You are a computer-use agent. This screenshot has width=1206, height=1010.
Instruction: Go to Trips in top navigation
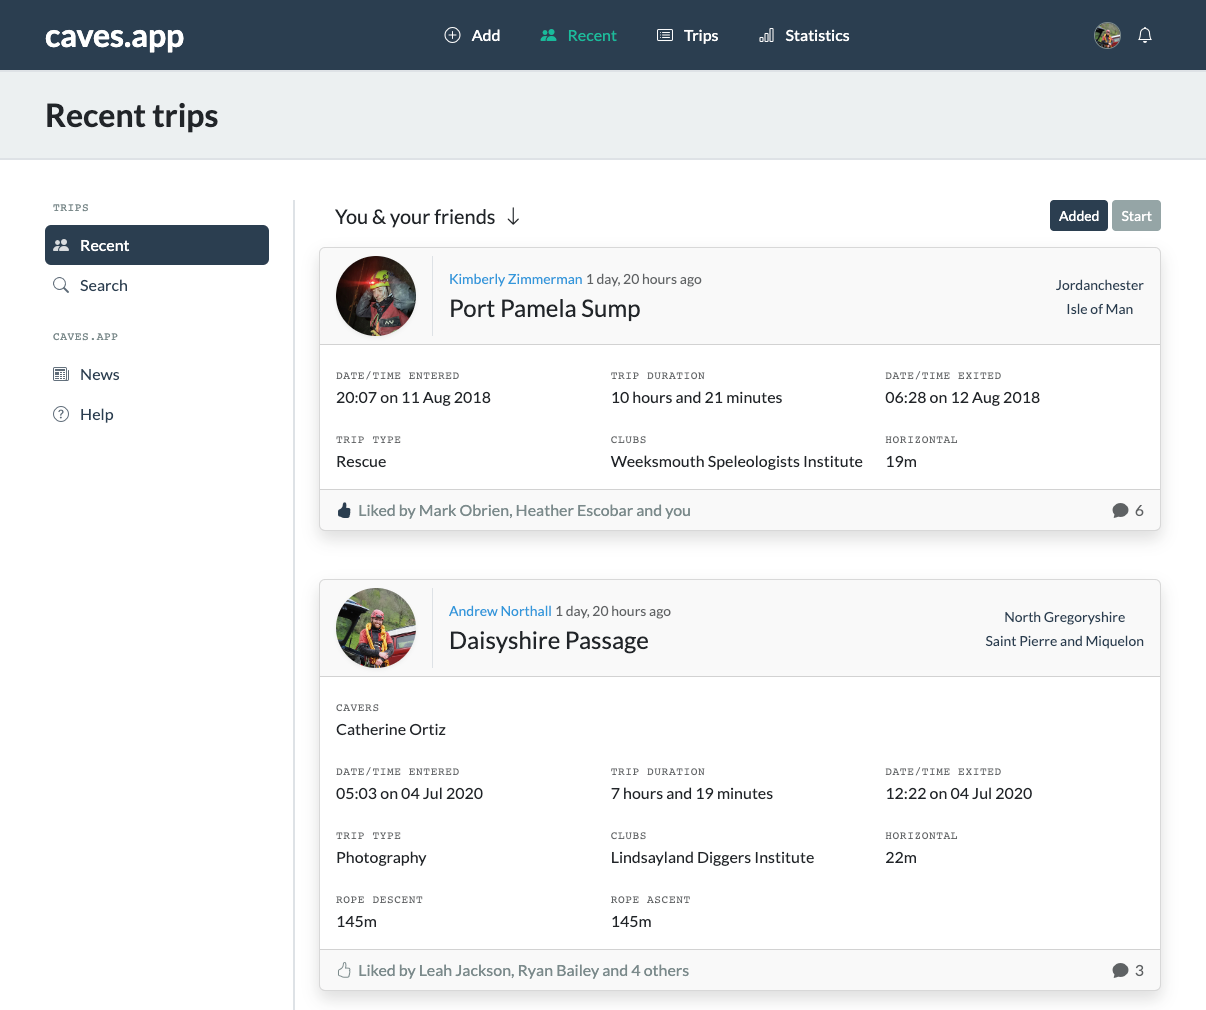[x=687, y=35]
